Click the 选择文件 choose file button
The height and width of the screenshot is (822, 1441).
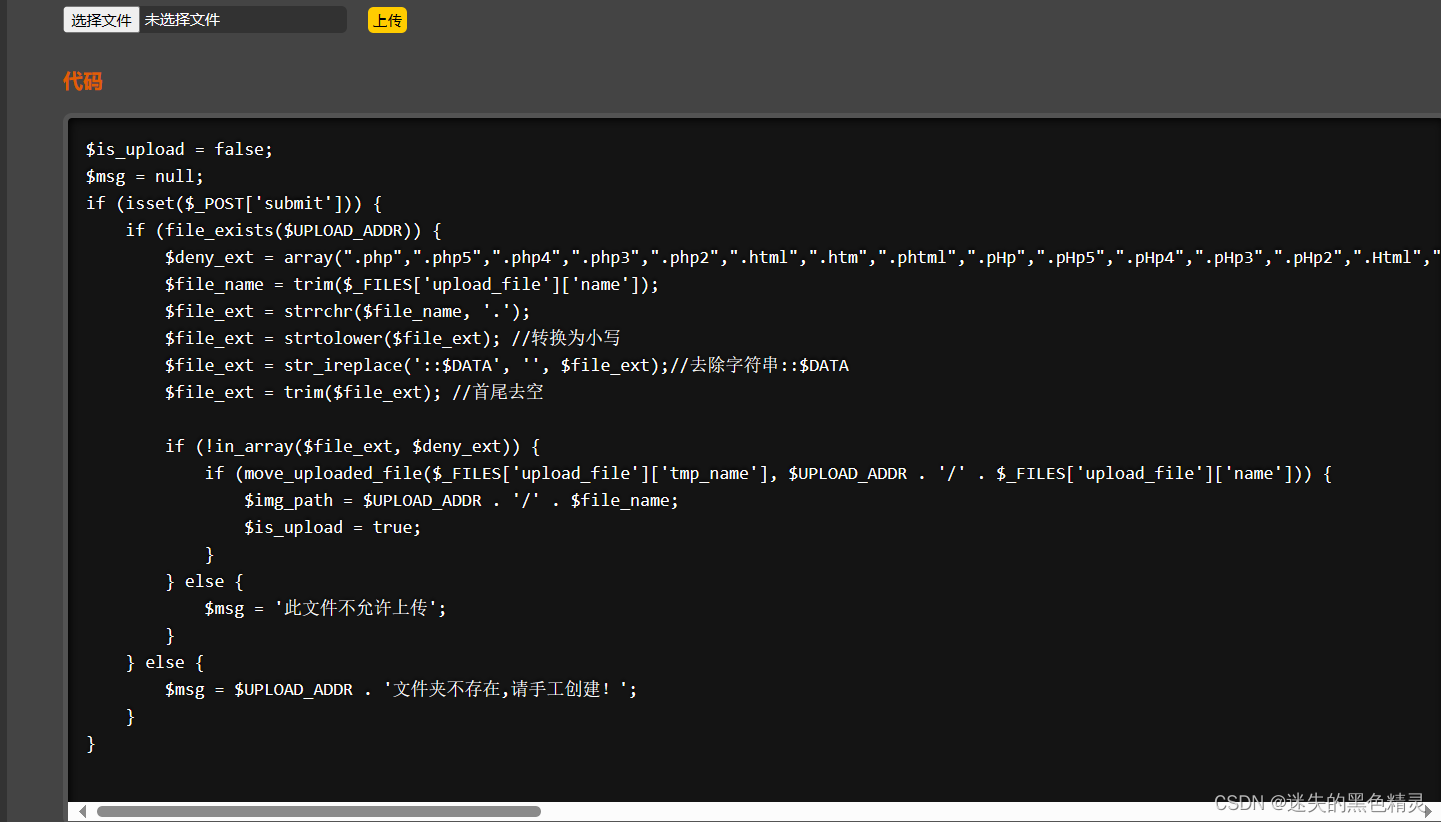coord(101,20)
